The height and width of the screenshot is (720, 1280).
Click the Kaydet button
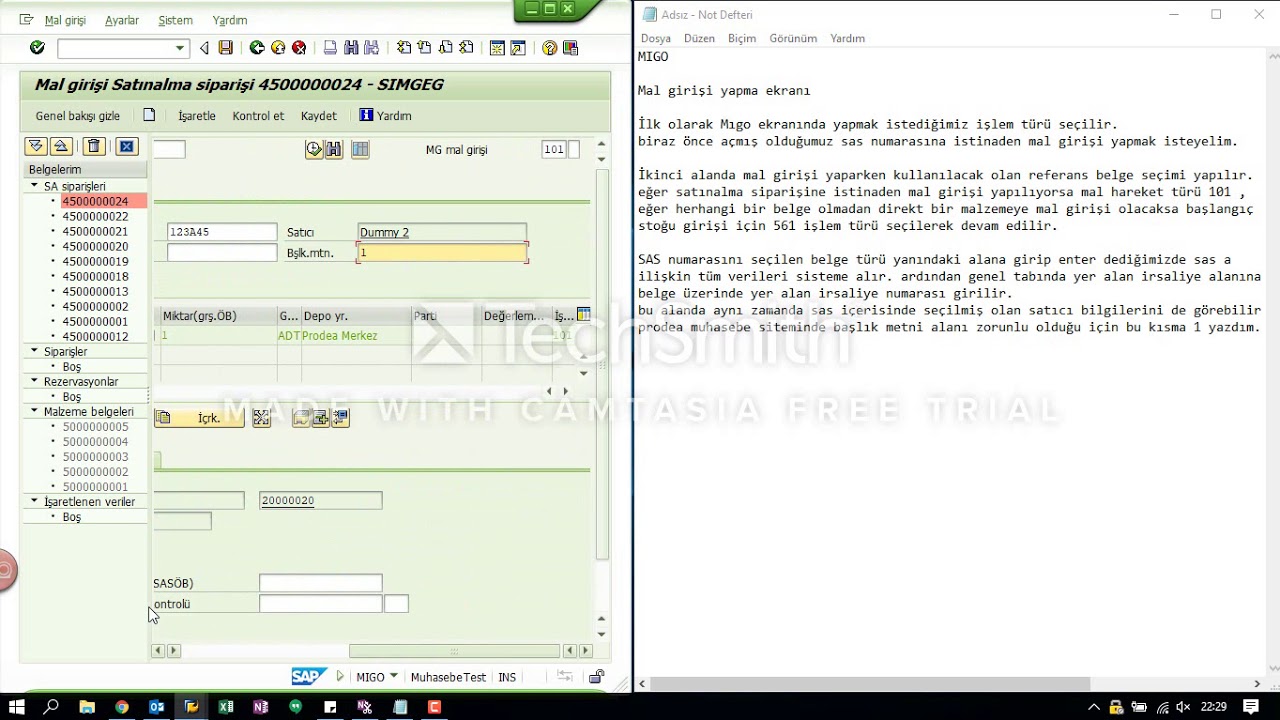(x=319, y=116)
